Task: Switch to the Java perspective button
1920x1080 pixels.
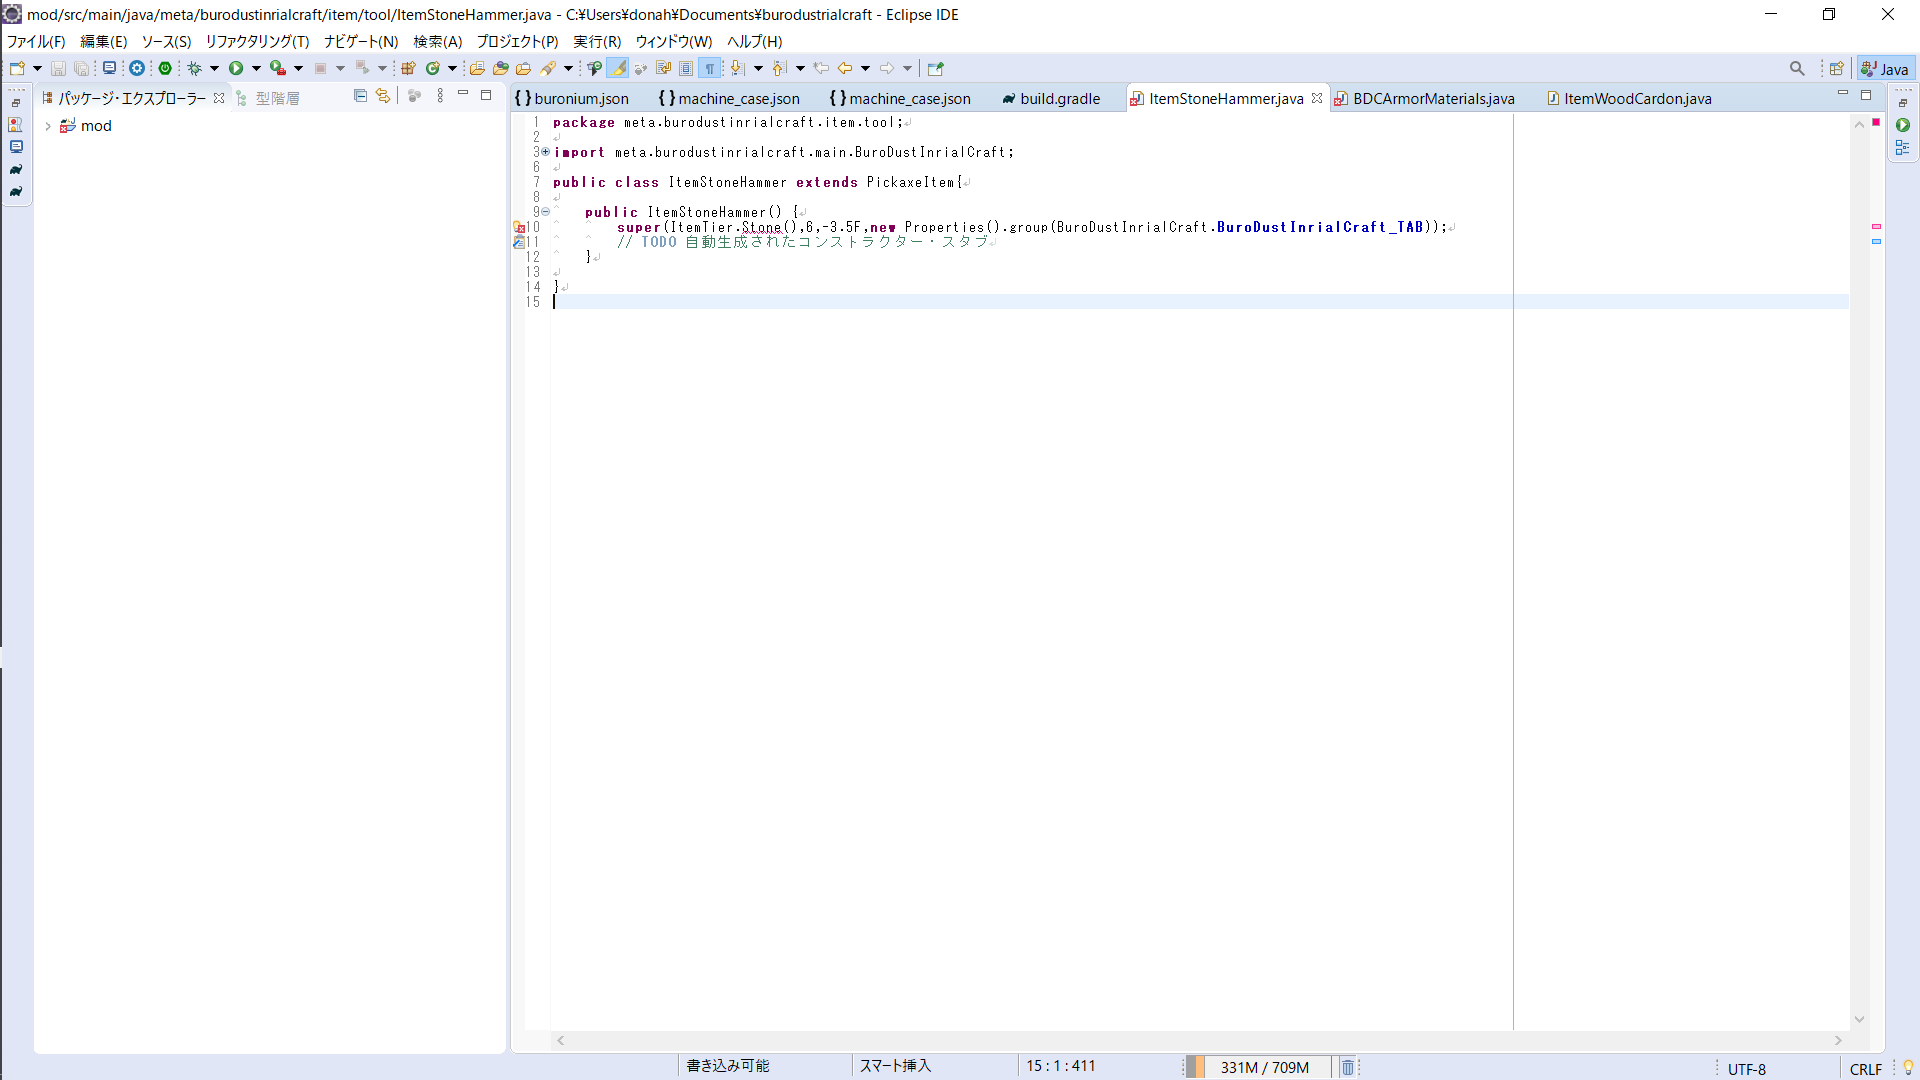Action: pos(1885,68)
